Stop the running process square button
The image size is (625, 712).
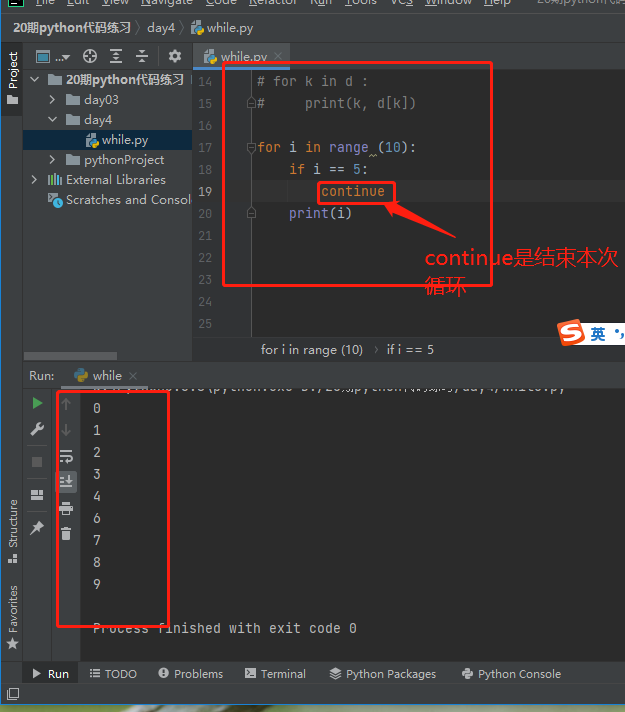pyautogui.click(x=37, y=462)
